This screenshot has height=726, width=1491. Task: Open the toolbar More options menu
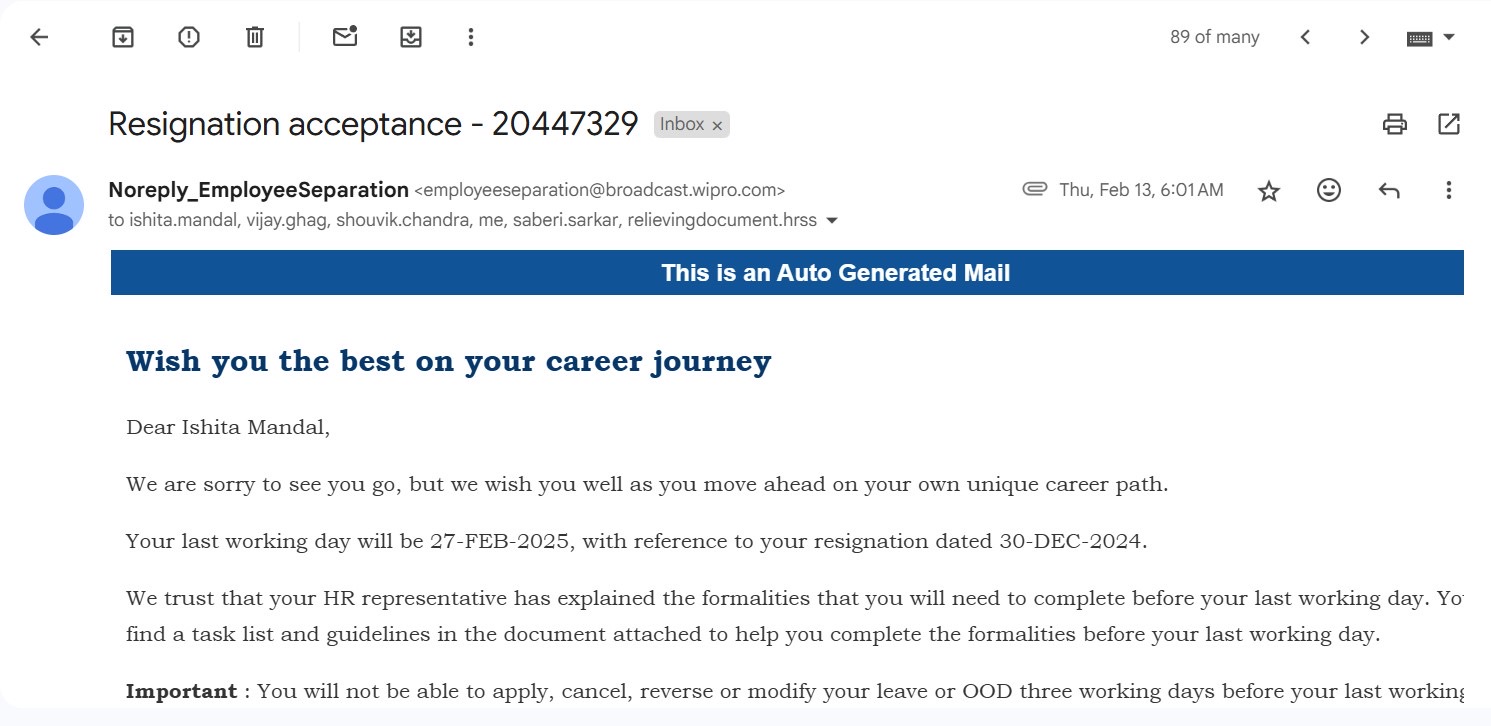471,37
